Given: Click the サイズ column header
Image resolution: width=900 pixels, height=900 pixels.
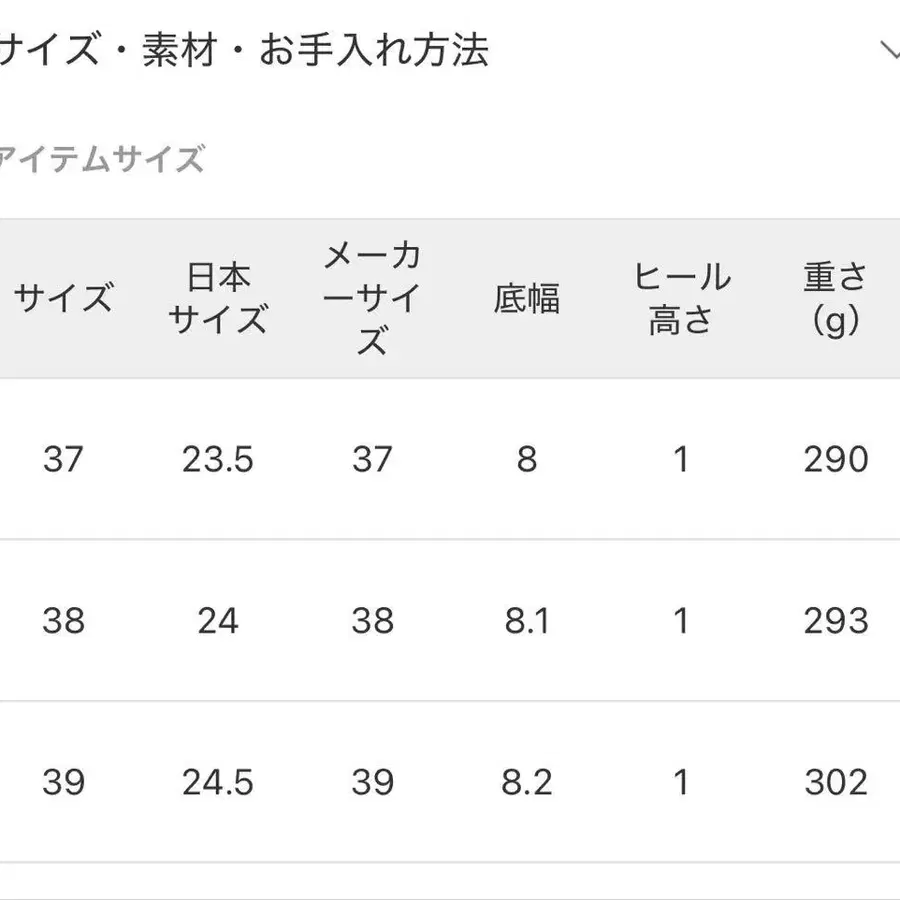Looking at the screenshot, I should pyautogui.click(x=63, y=296).
